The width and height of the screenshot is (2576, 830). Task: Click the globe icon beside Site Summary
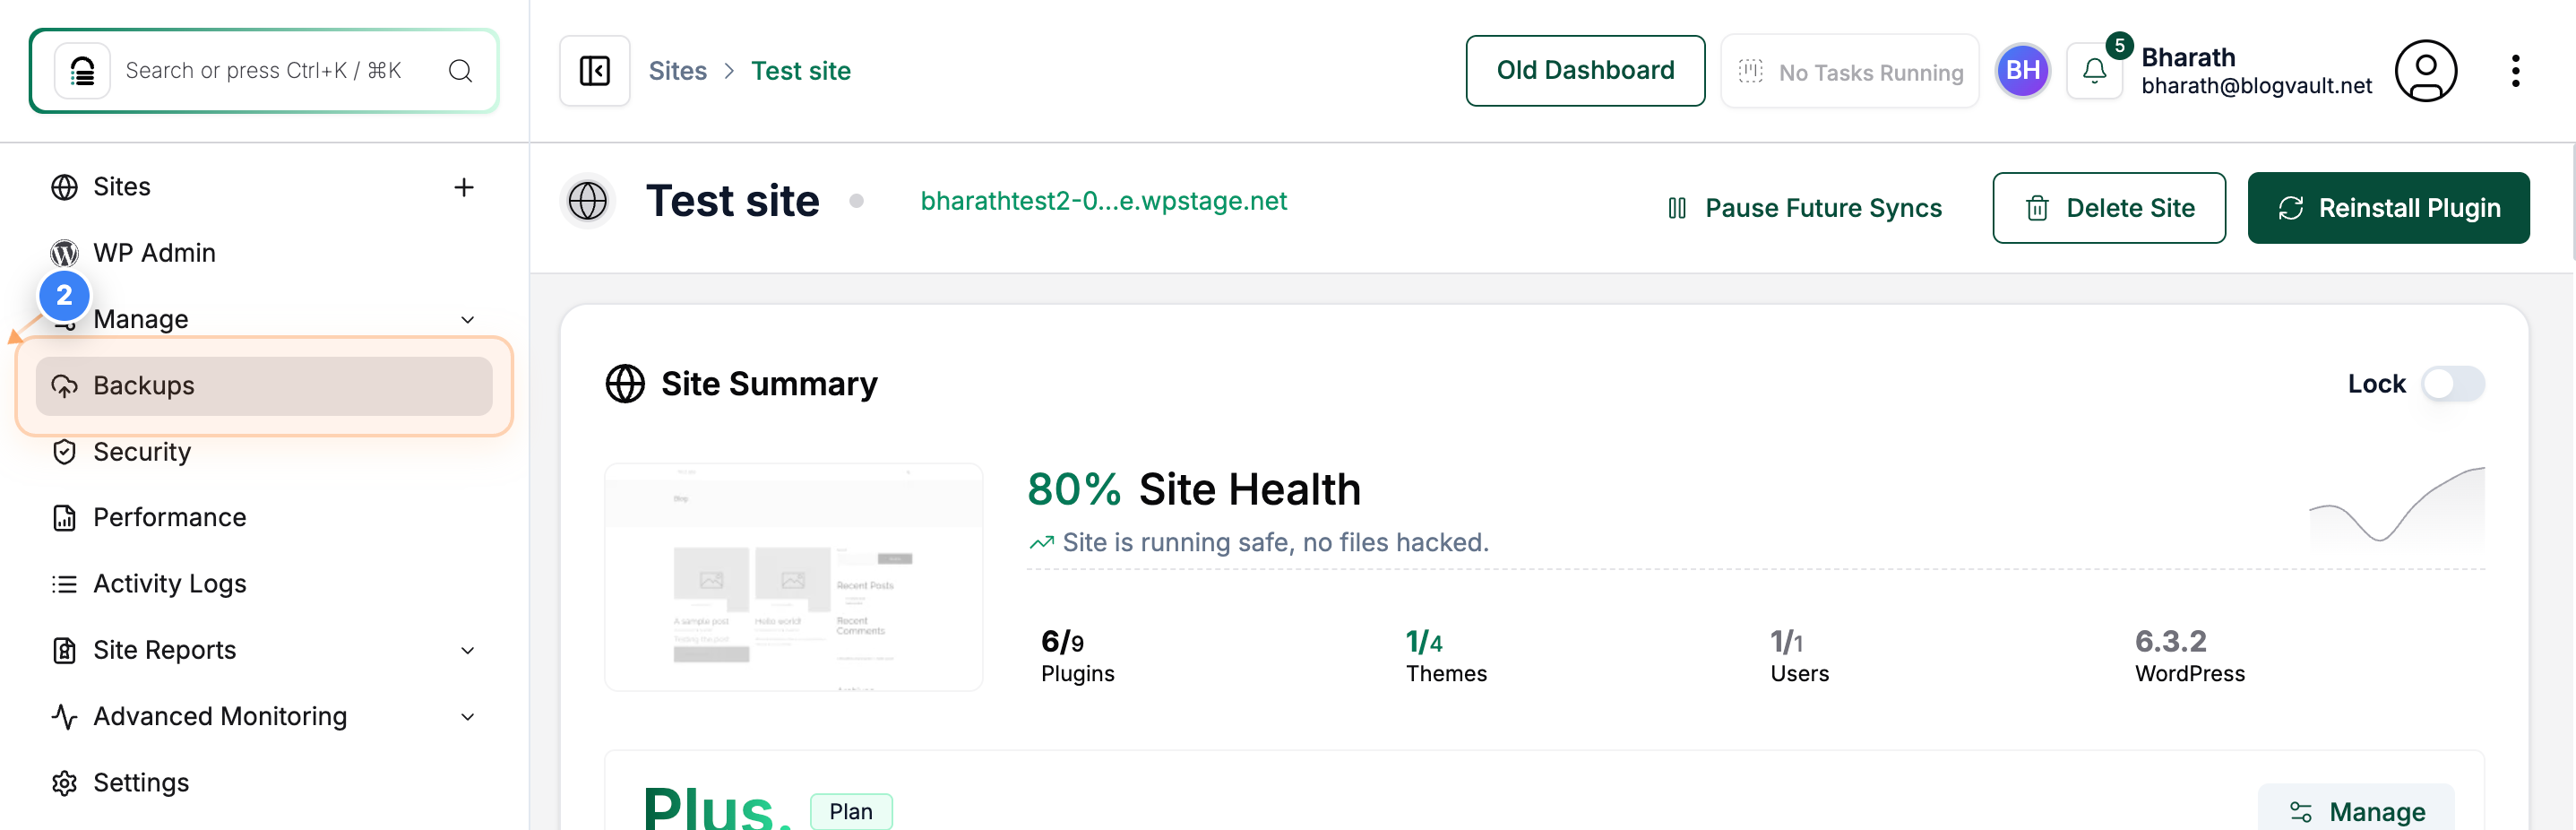[625, 384]
